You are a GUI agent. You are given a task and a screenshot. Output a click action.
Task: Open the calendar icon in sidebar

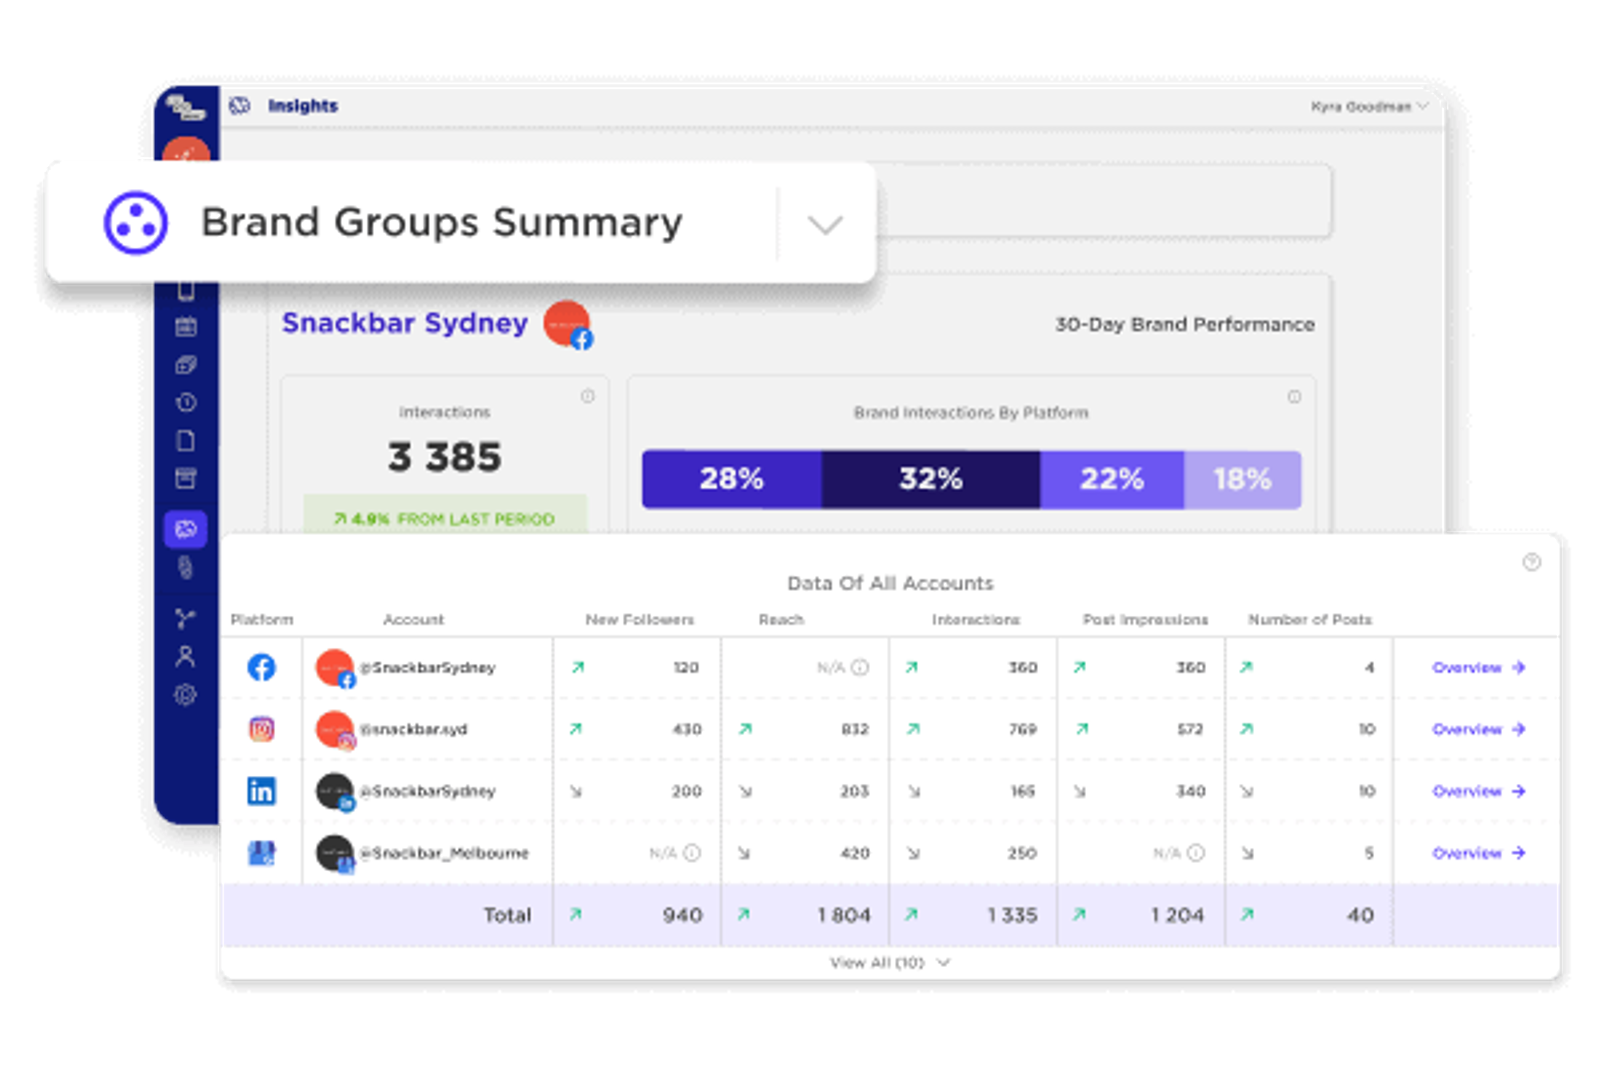coord(185,326)
